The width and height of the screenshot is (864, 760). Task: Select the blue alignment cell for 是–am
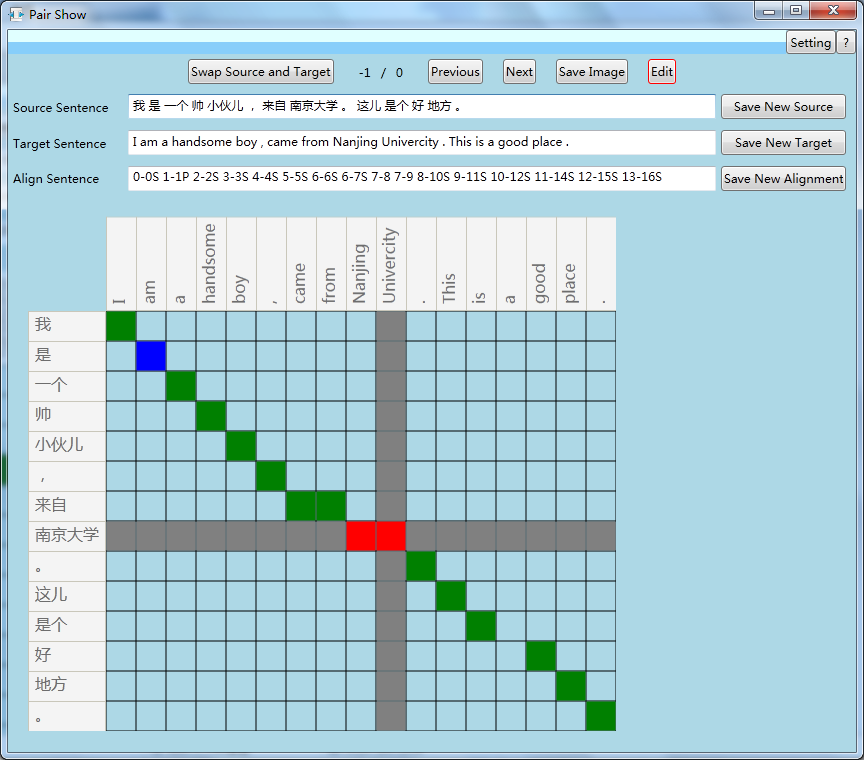point(151,356)
